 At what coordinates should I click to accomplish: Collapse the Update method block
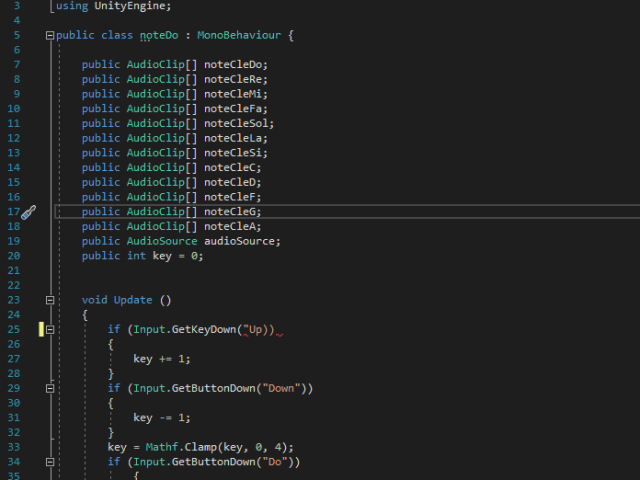pyautogui.click(x=50, y=300)
